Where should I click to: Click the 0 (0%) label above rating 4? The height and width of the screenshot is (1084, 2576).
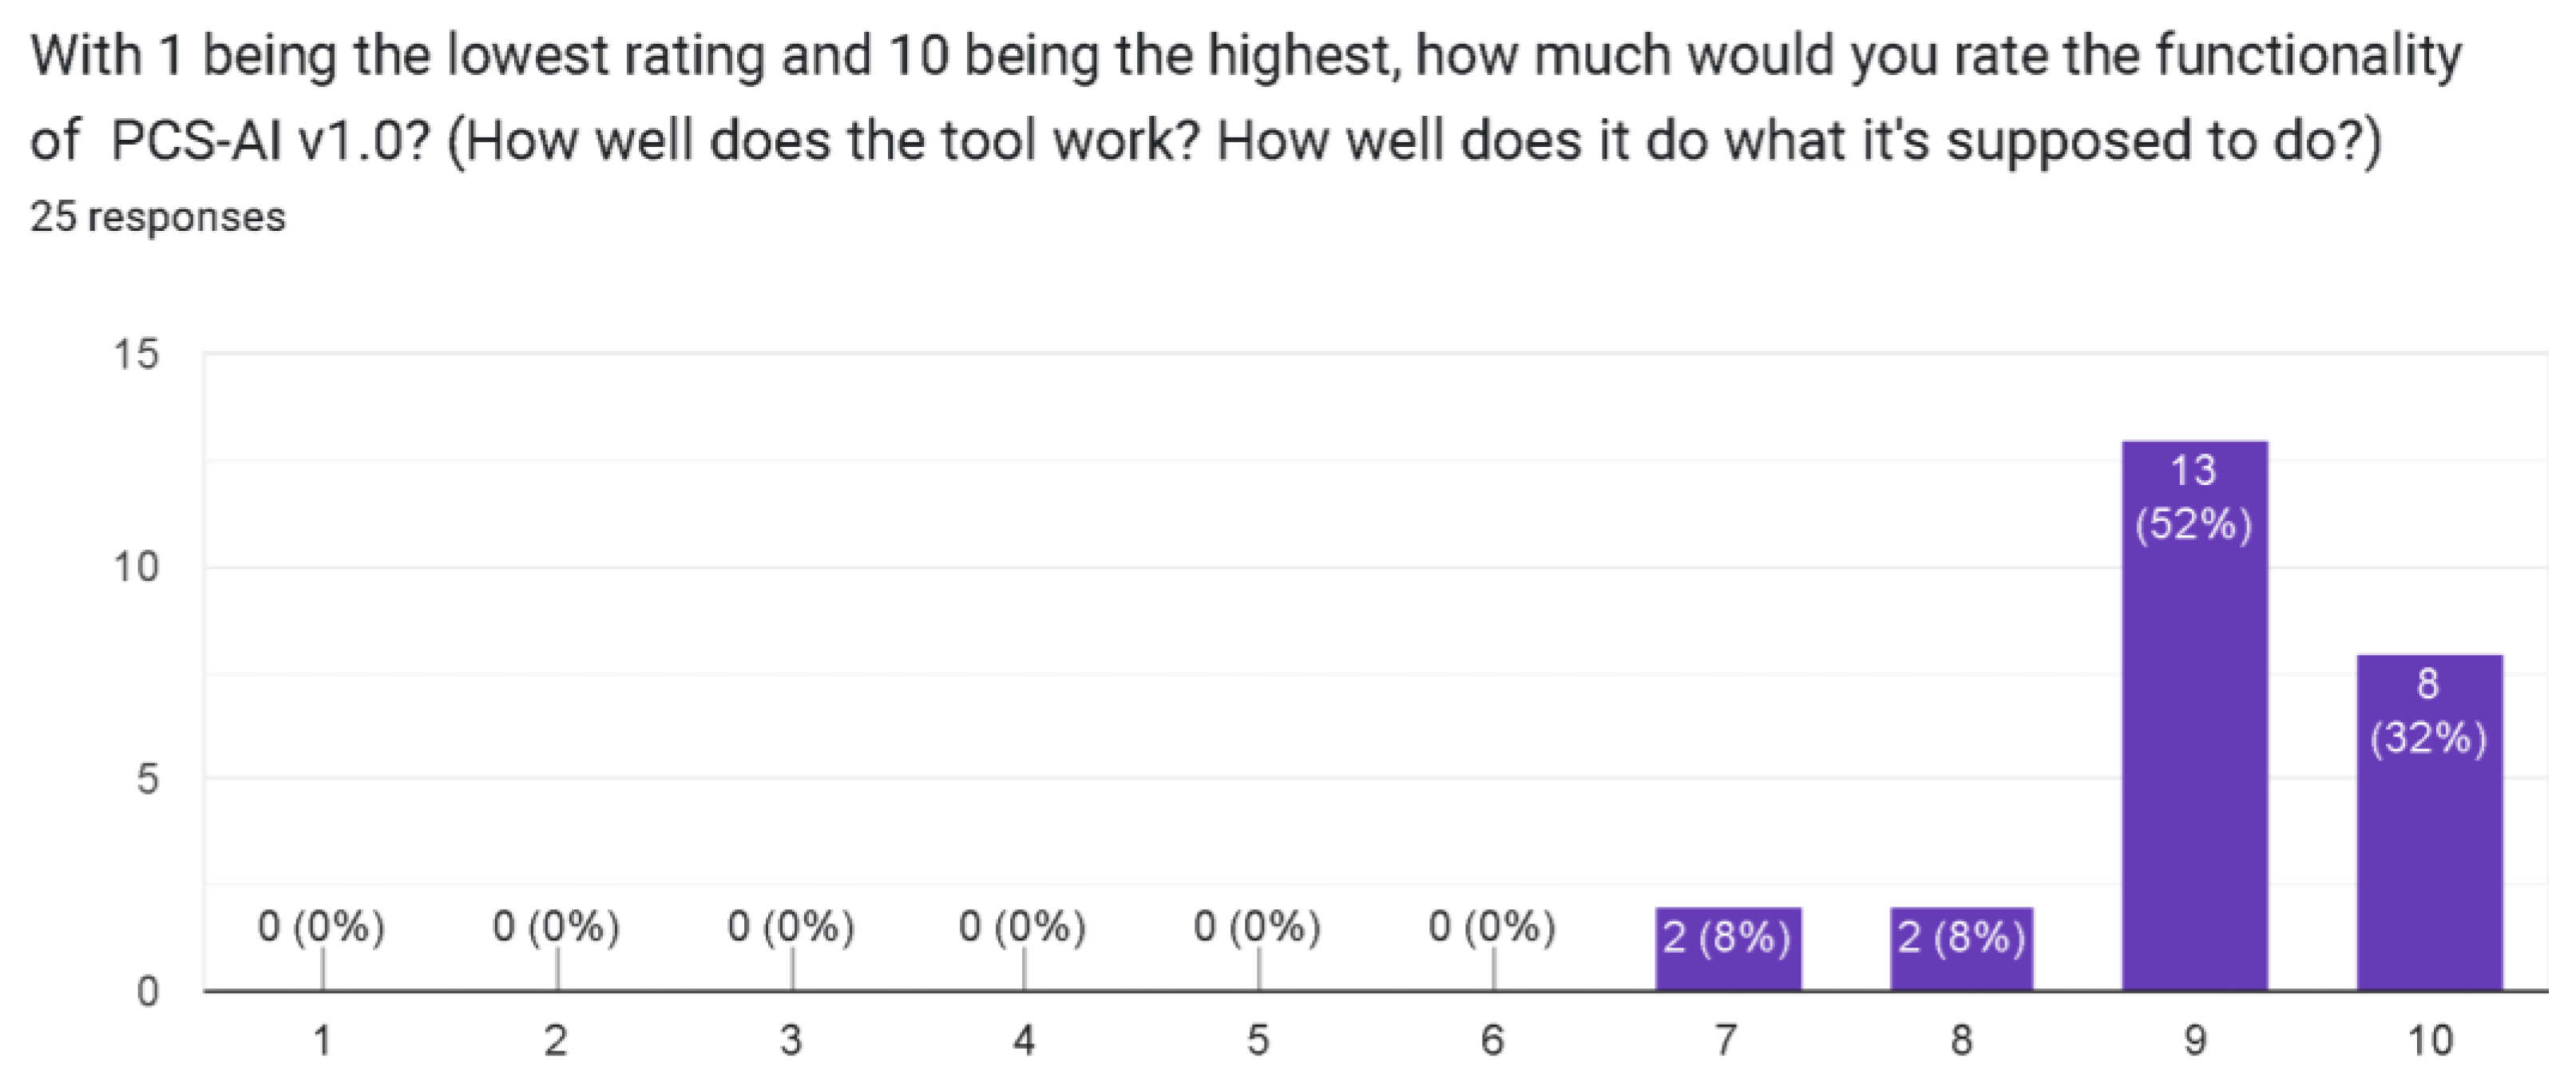coord(1022,927)
